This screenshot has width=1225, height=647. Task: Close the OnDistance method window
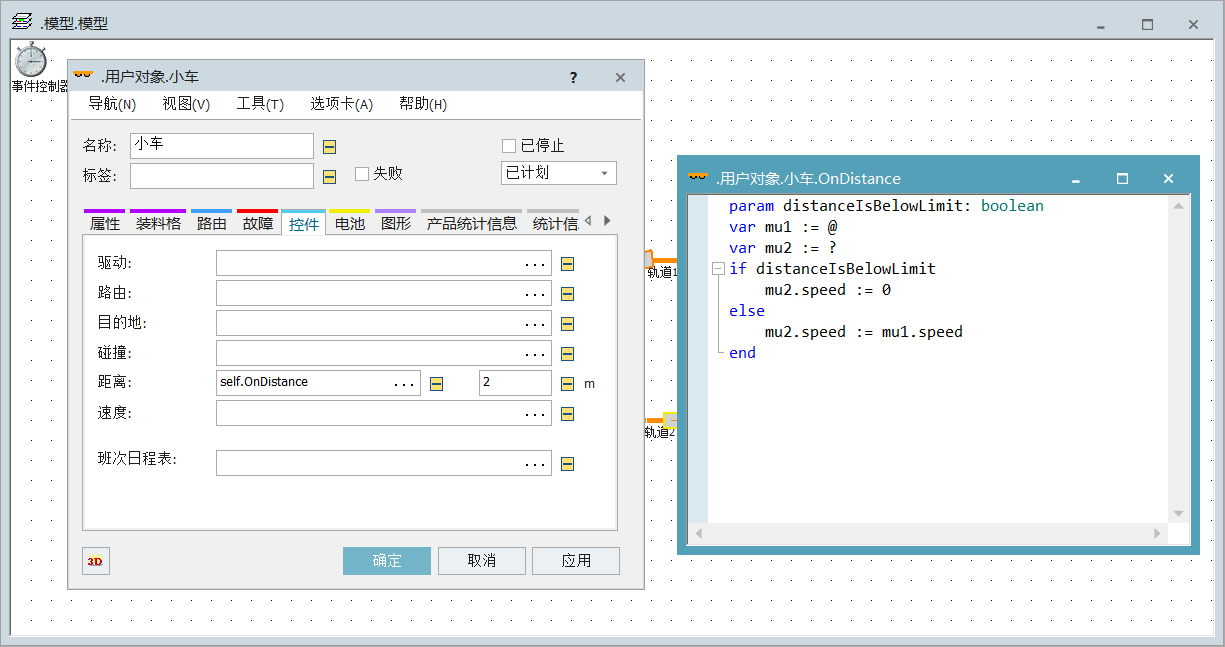(1168, 179)
